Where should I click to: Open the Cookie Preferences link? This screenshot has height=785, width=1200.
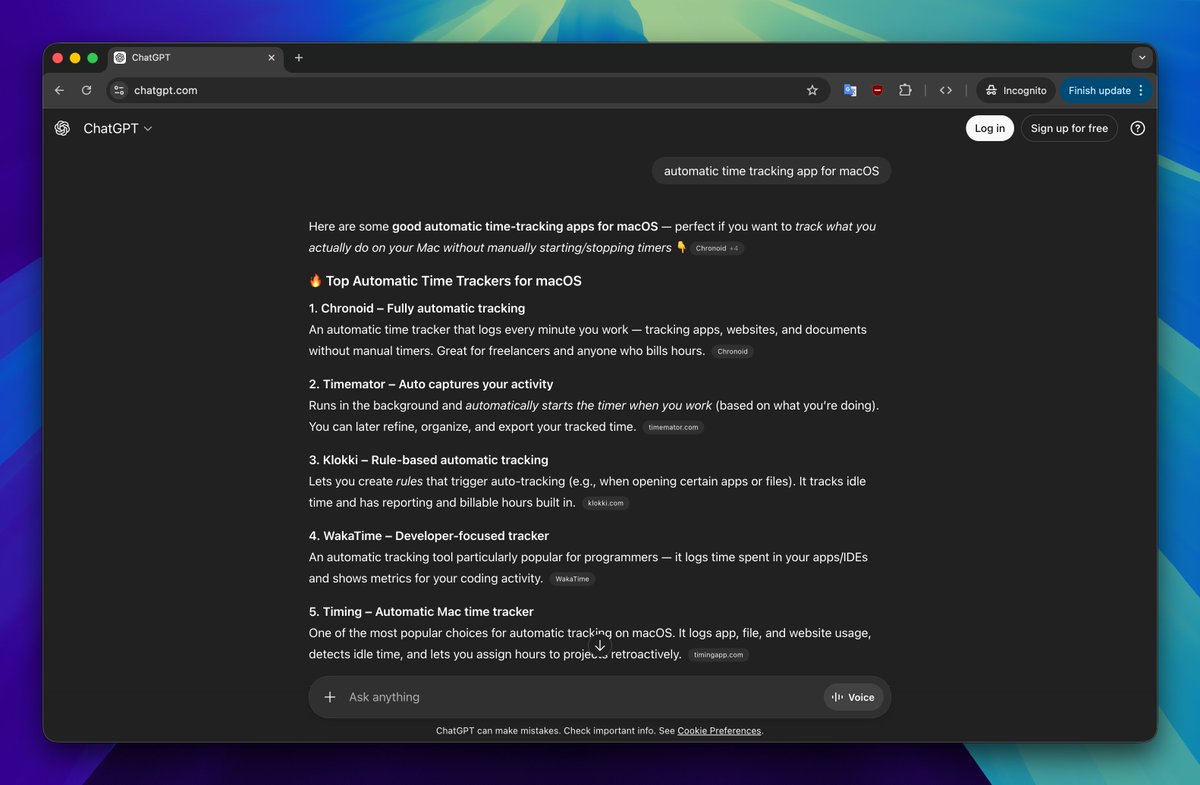[x=719, y=731]
